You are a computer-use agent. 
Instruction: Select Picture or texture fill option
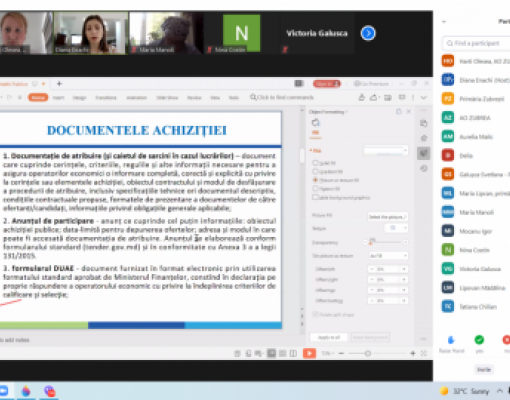(x=315, y=180)
